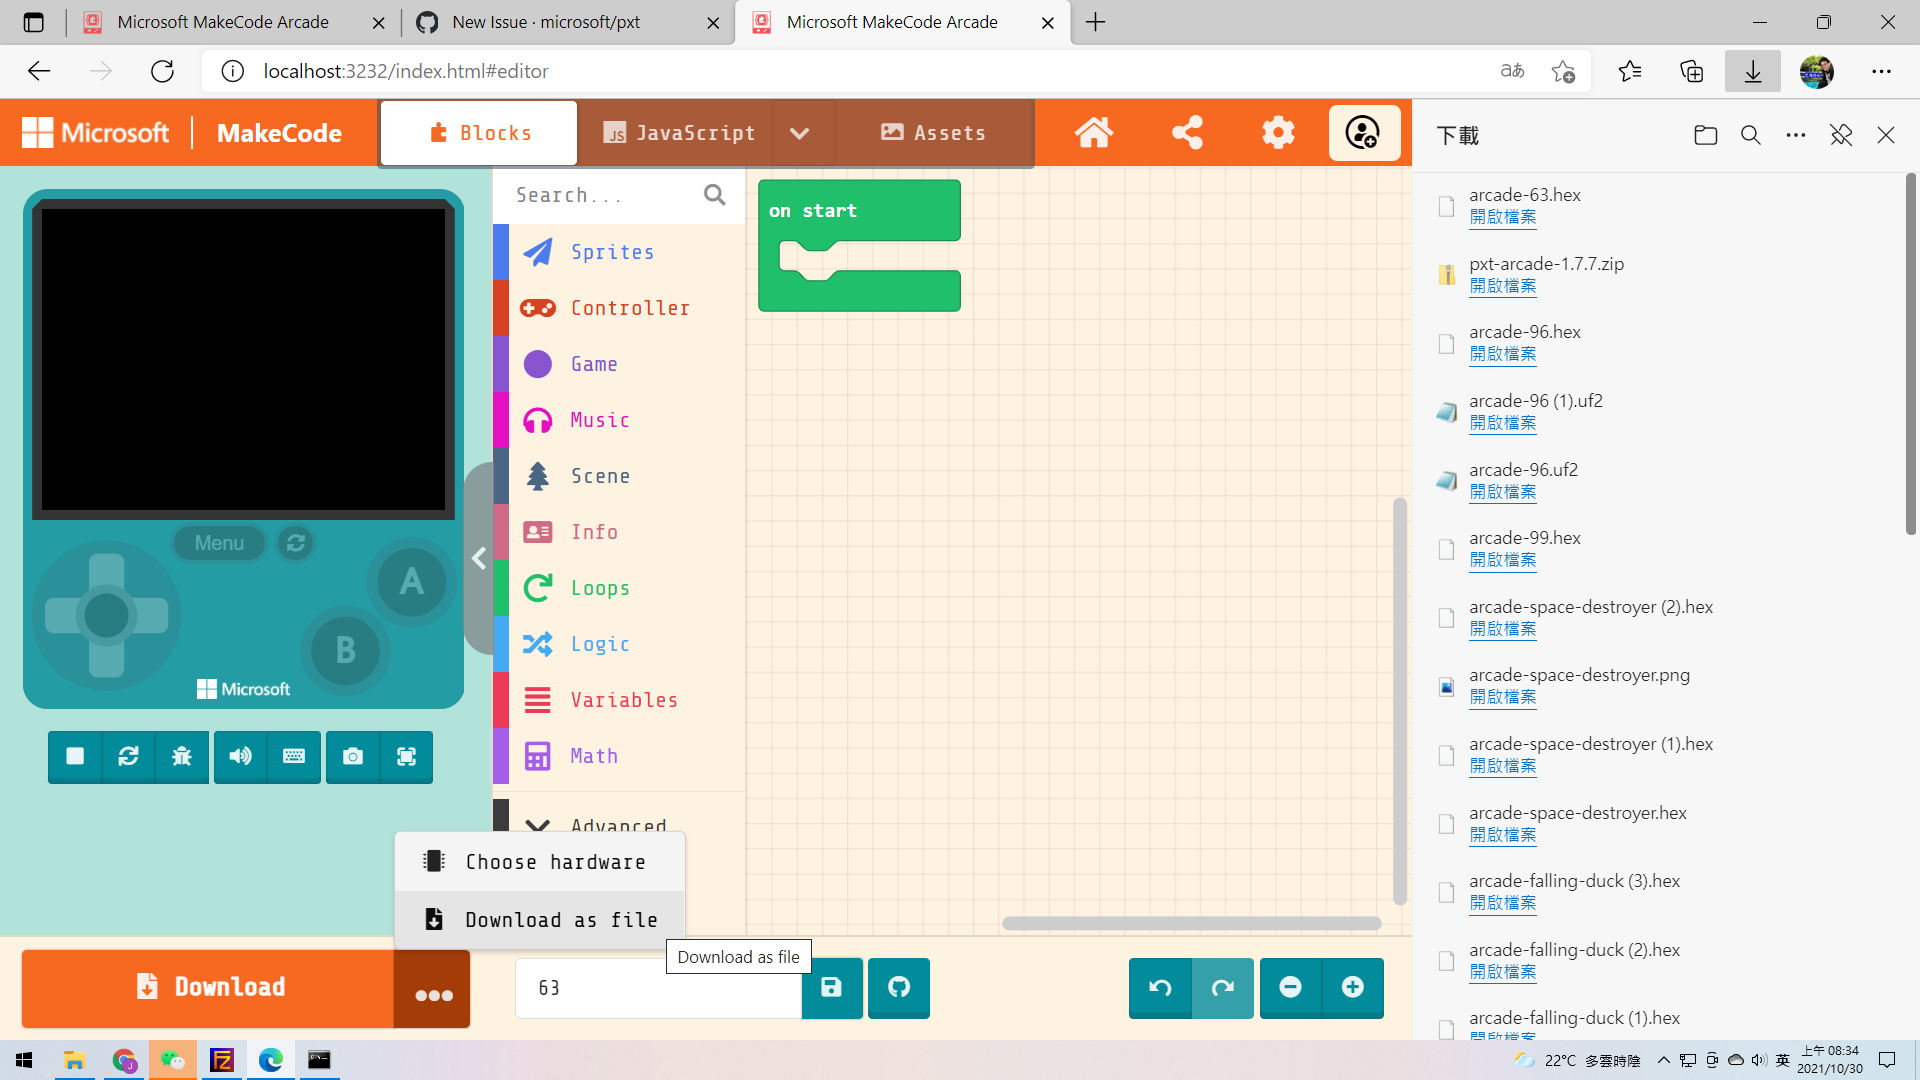Toggle simulator keyboard controls

tap(294, 757)
